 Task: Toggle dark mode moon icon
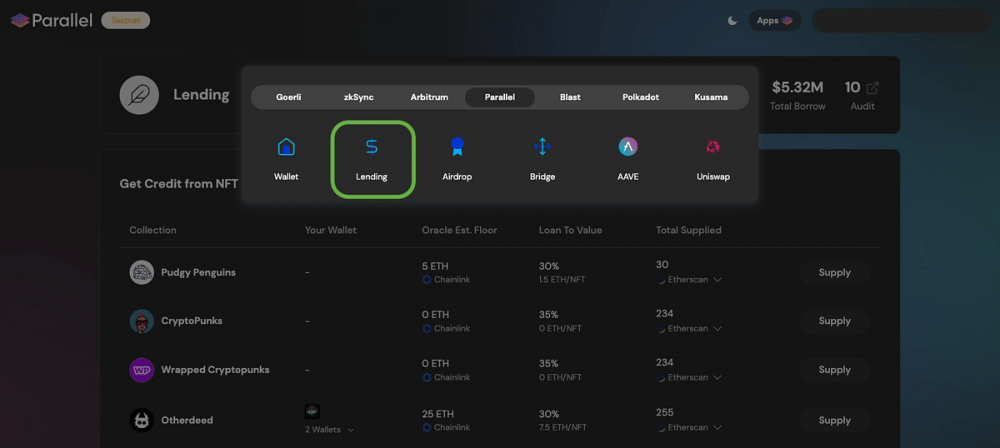pyautogui.click(x=732, y=20)
